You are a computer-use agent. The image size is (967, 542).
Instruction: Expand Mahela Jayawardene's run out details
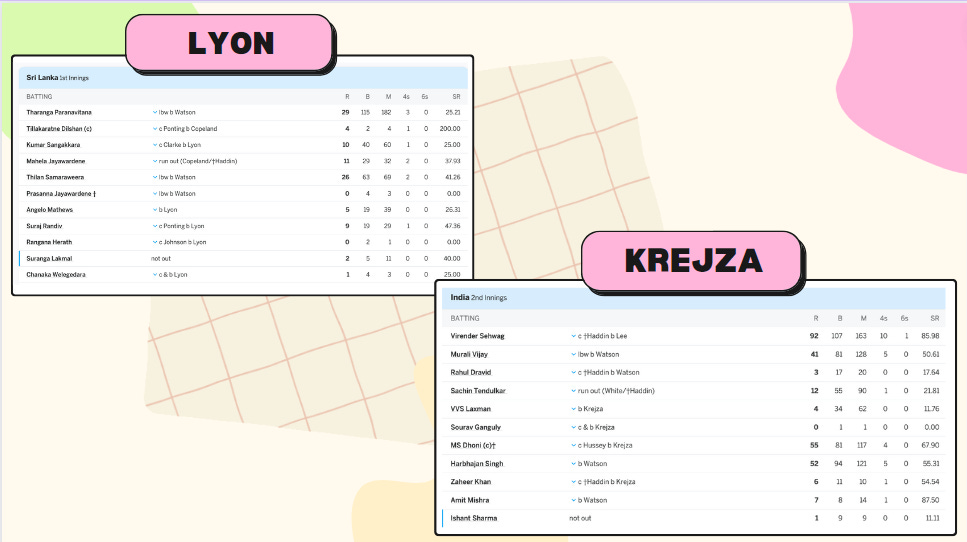pos(155,161)
